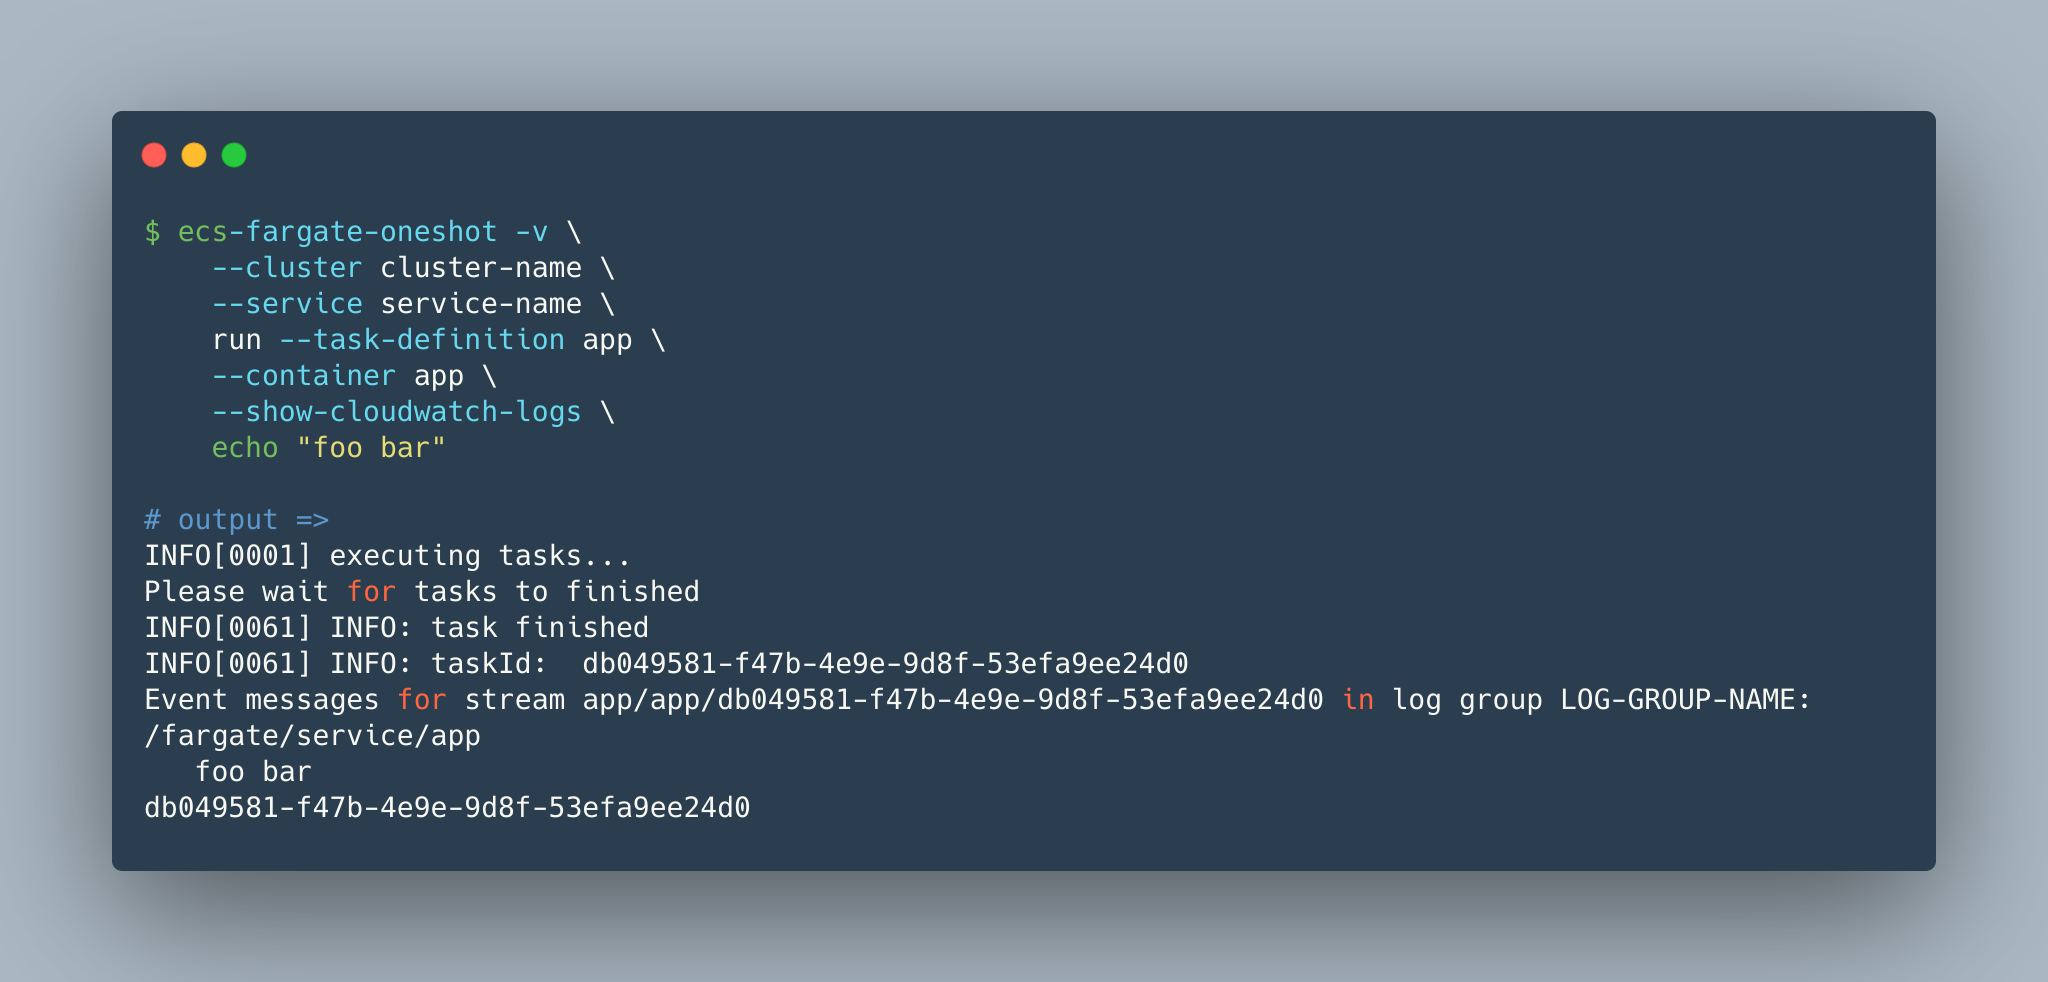Viewport: 2048px width, 982px height.
Task: Click the service-name argument value
Action: pyautogui.click(x=480, y=304)
